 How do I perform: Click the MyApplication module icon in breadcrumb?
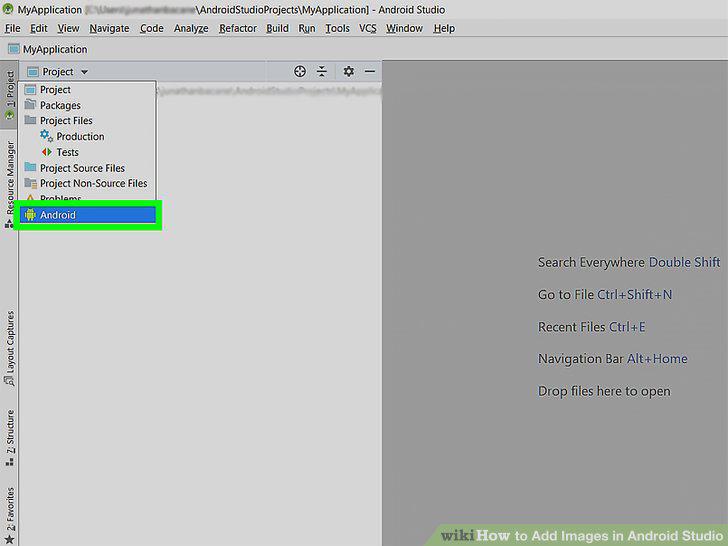point(14,49)
